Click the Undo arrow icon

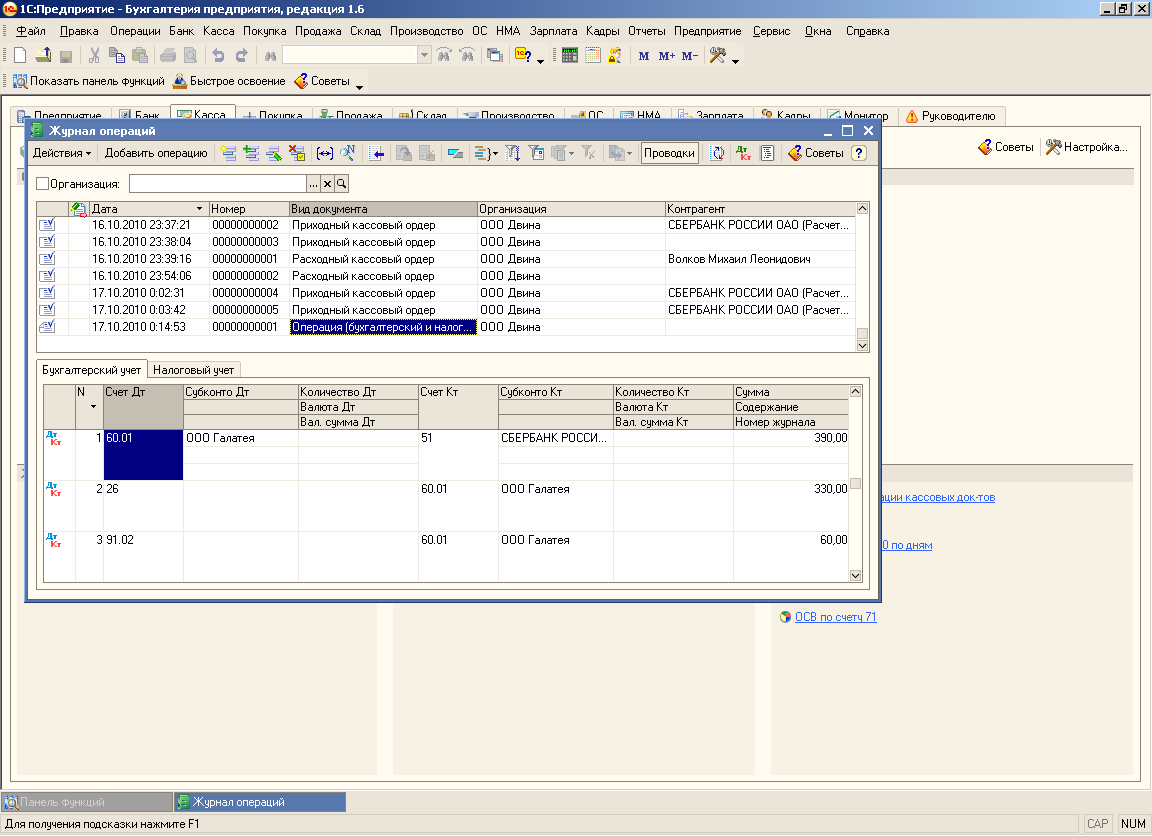click(x=218, y=55)
